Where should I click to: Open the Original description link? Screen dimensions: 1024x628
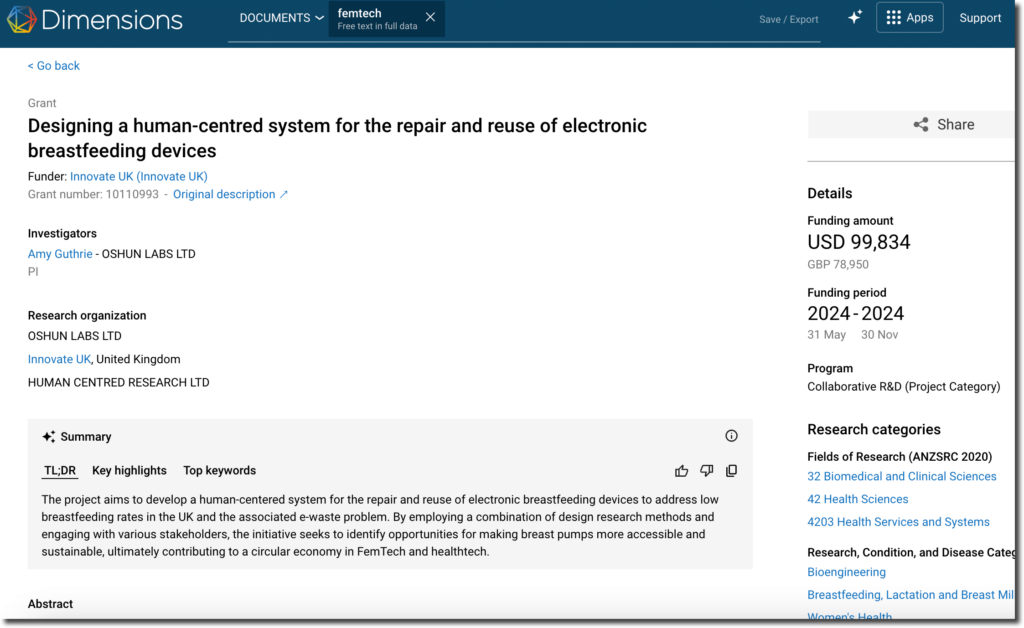pos(230,194)
